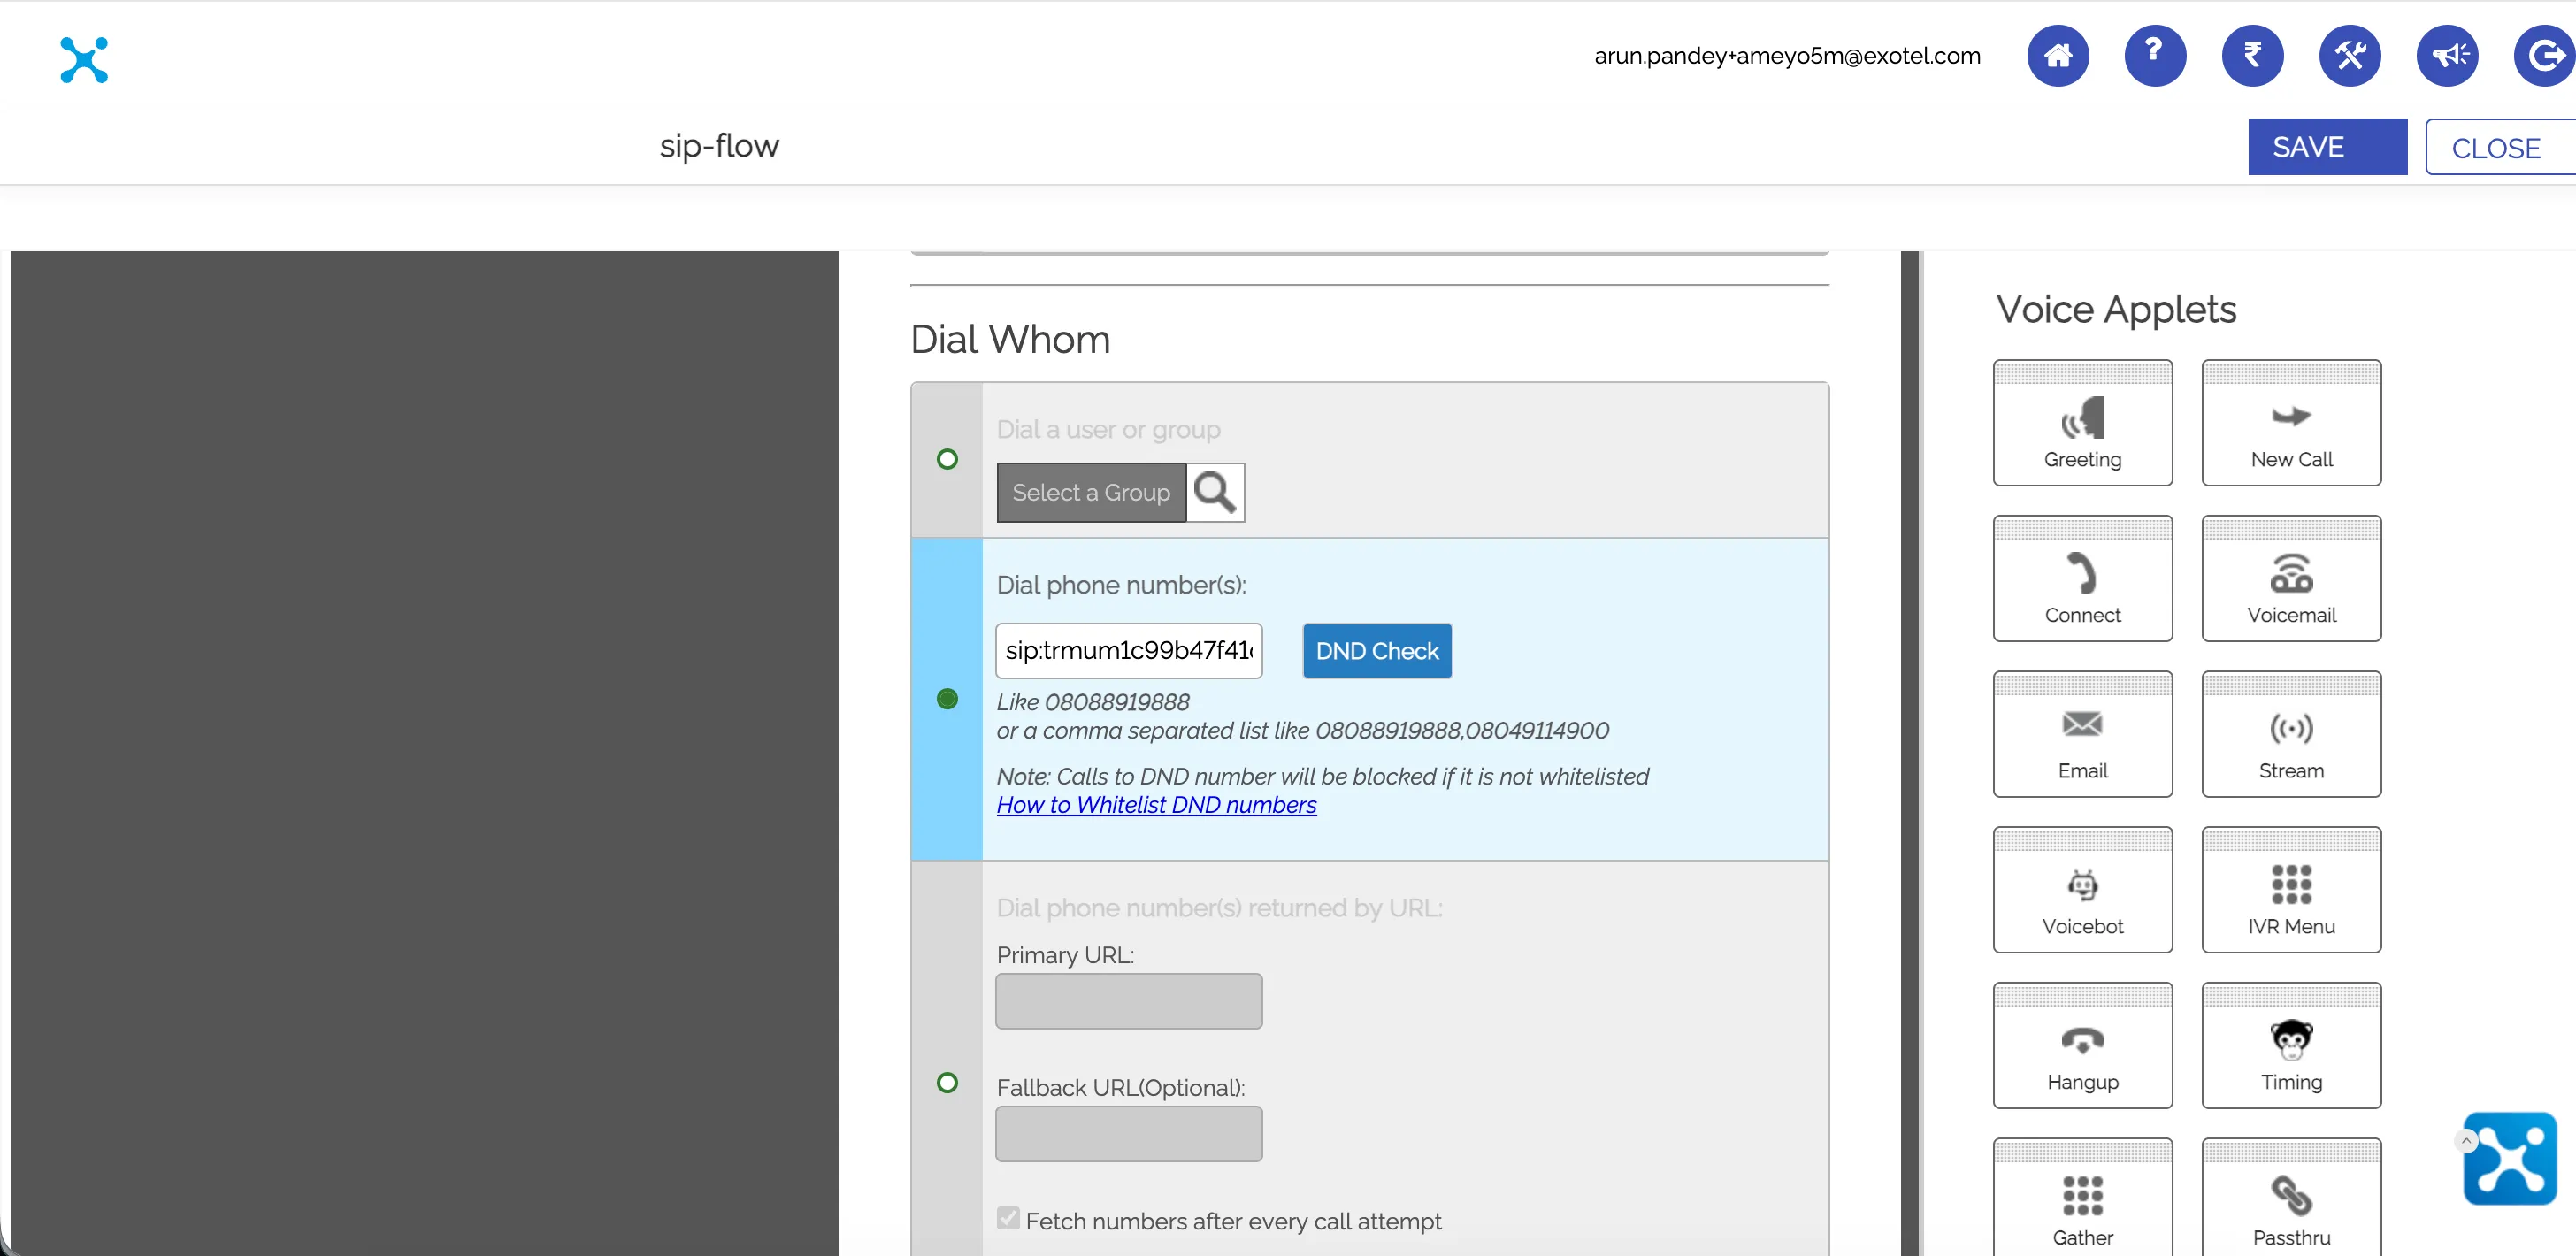Image resolution: width=2576 pixels, height=1256 pixels.
Task: Open the Select a Group picker
Action: coord(1091,492)
